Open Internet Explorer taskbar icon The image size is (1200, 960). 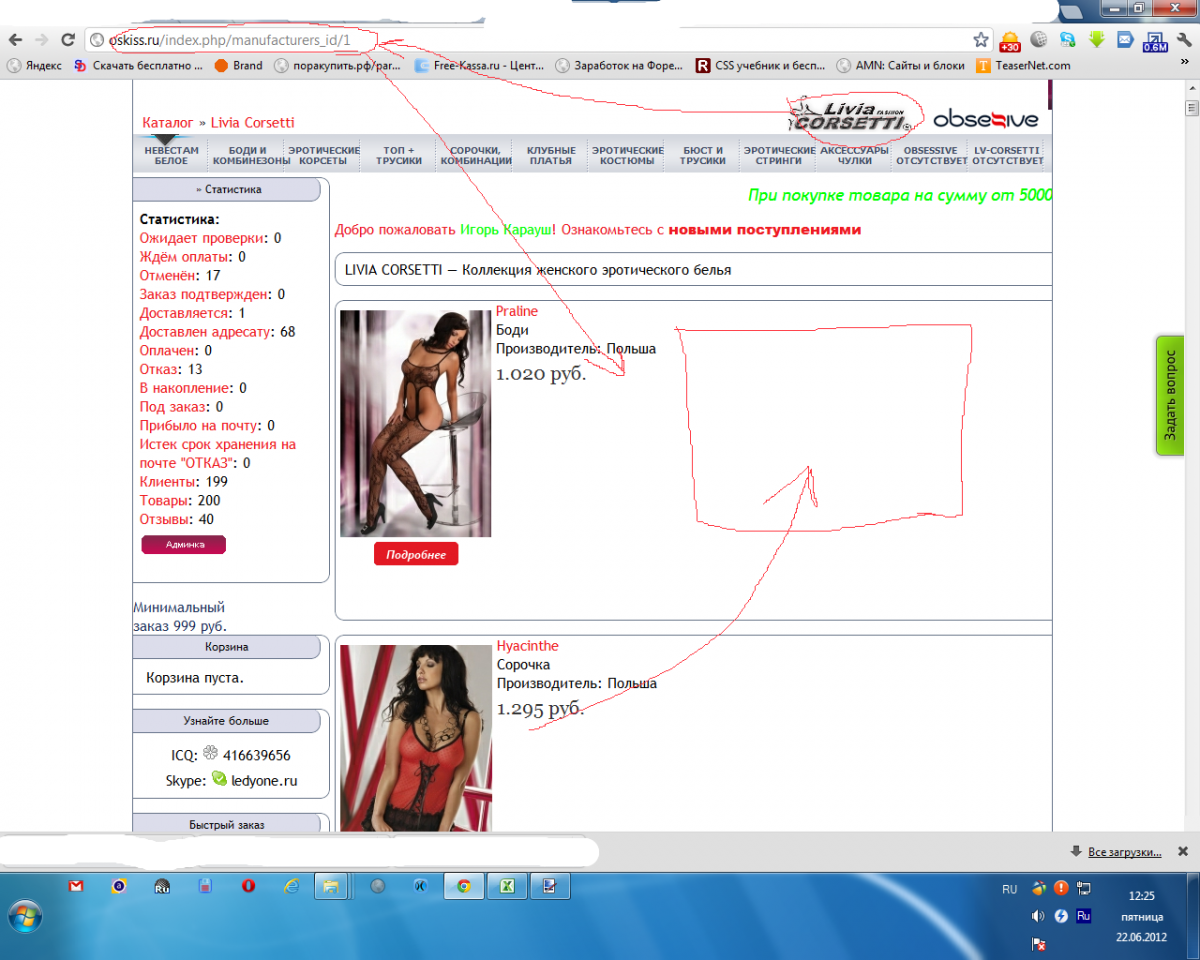pos(291,886)
